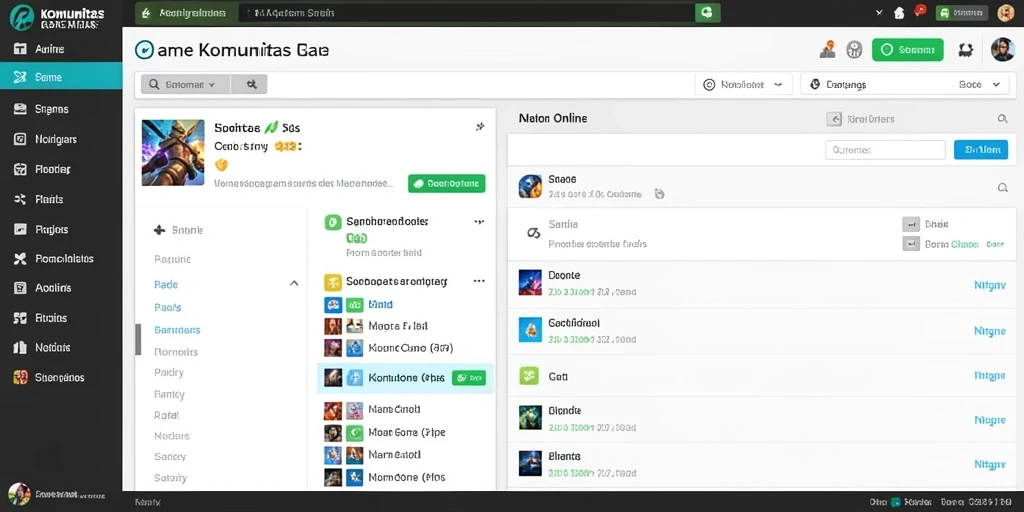Select the Moore Fı Ied list row

(x=405, y=326)
